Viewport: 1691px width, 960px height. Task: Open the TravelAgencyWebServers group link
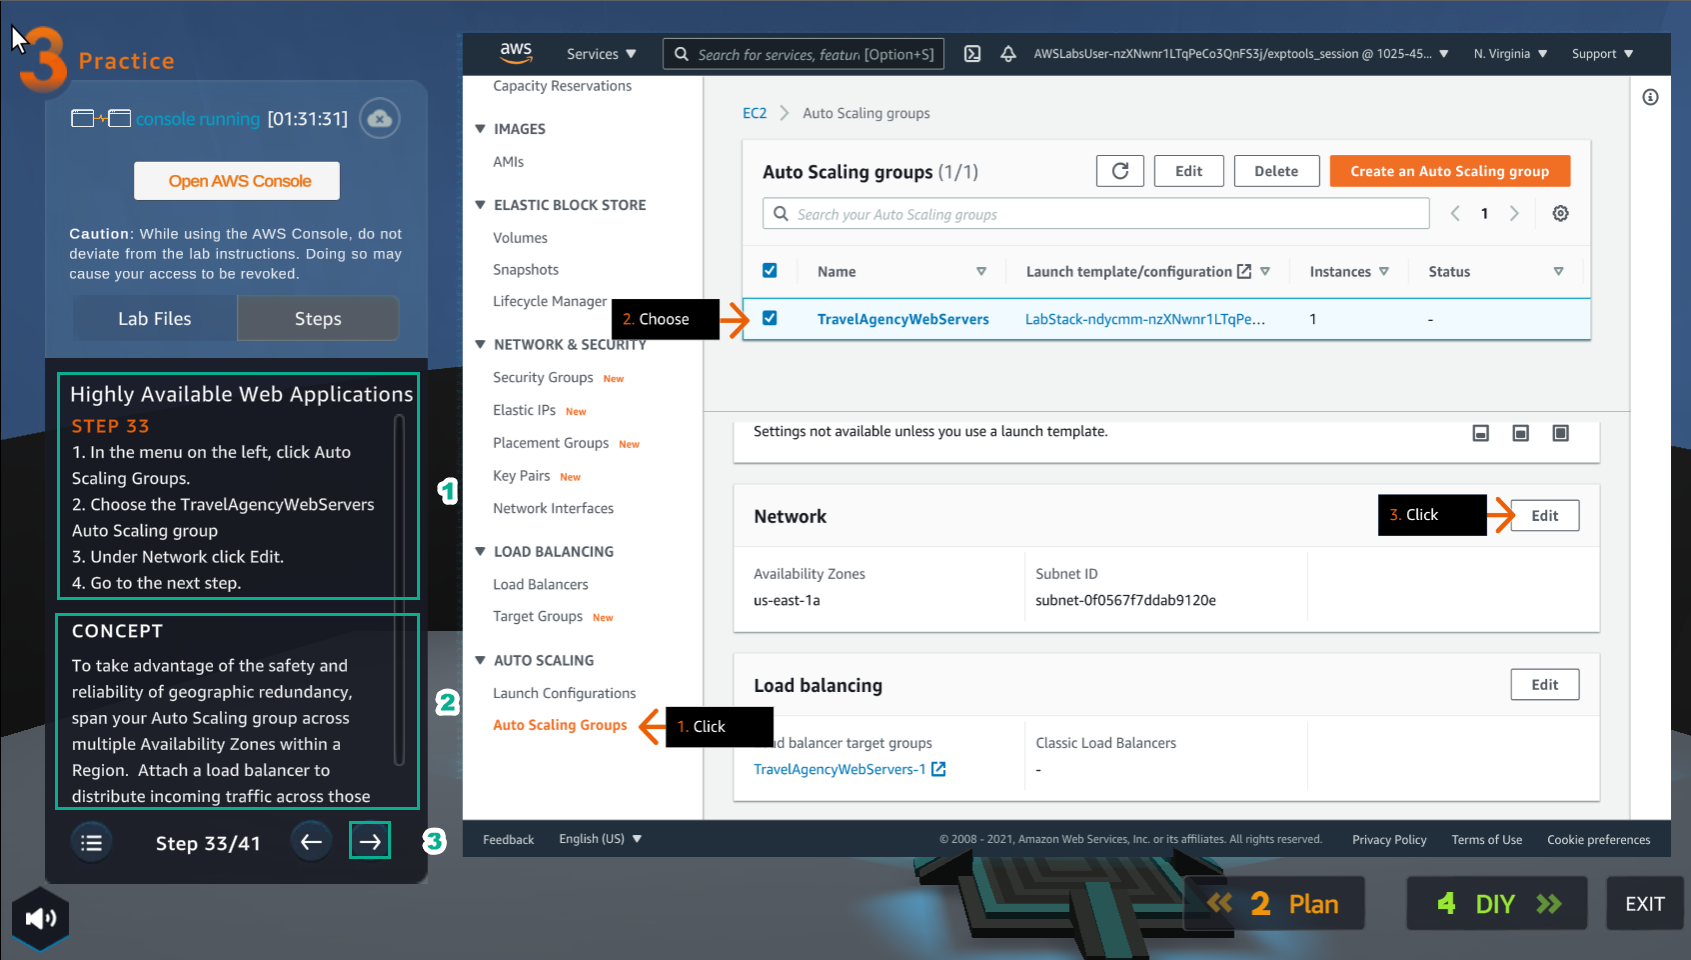click(x=903, y=319)
